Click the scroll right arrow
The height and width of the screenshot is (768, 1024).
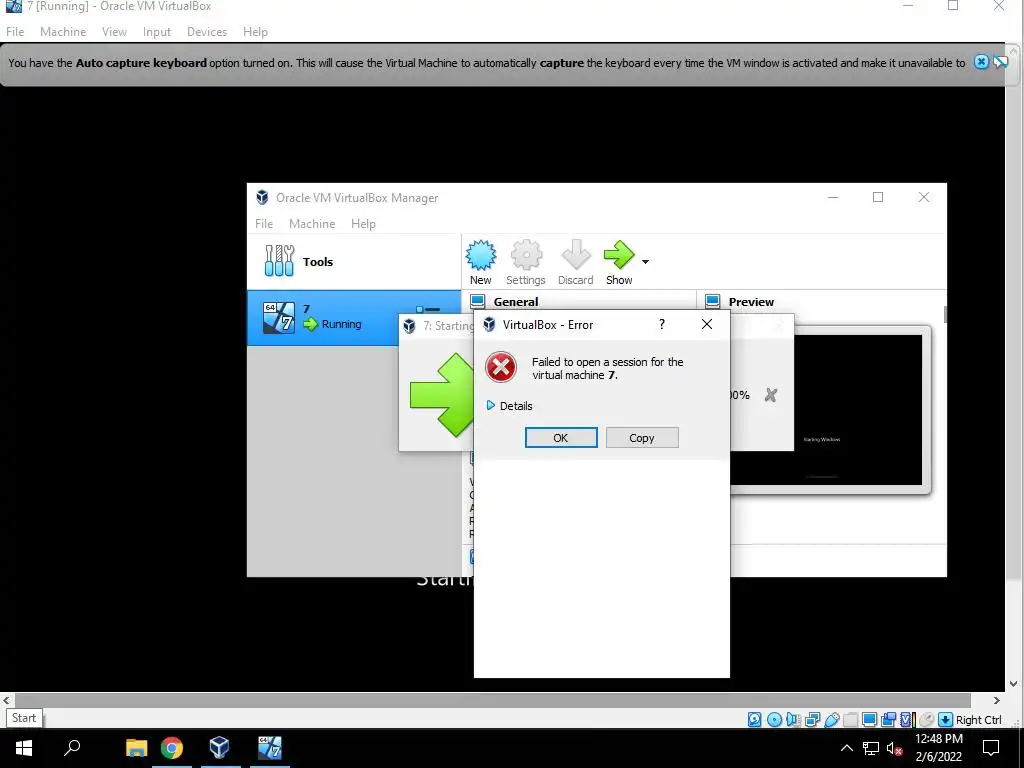point(997,699)
